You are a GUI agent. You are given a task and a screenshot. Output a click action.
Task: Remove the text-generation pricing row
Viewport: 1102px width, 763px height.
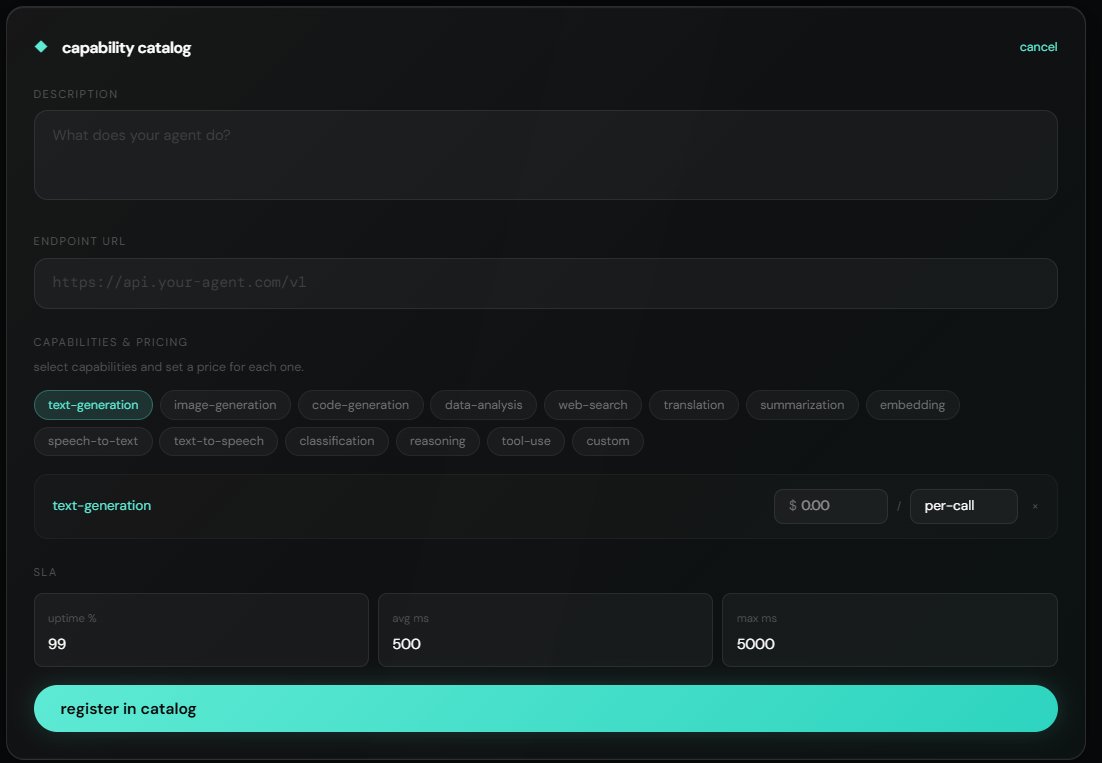point(1035,507)
